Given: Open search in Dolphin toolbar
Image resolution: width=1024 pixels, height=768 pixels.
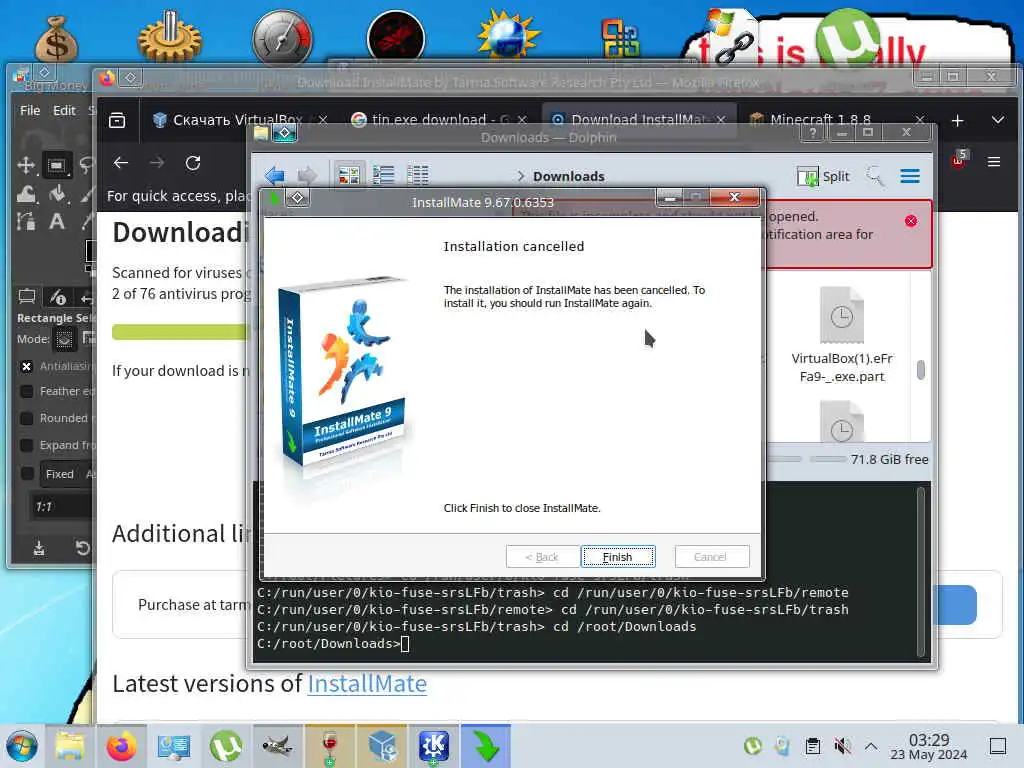Looking at the screenshot, I should pos(875,176).
